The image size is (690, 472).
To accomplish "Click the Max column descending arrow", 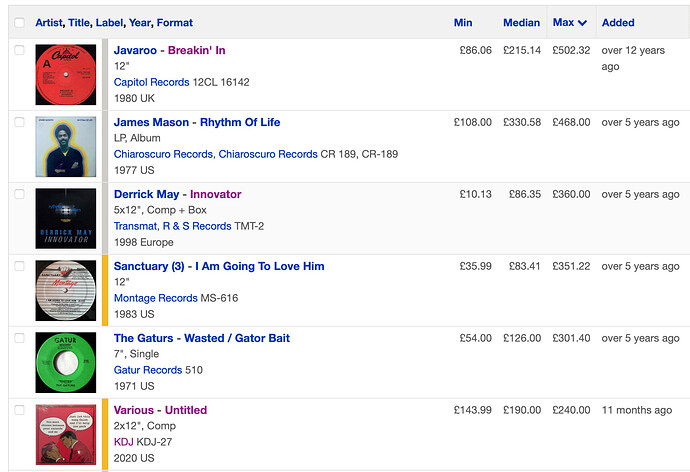I will click(x=582, y=23).
